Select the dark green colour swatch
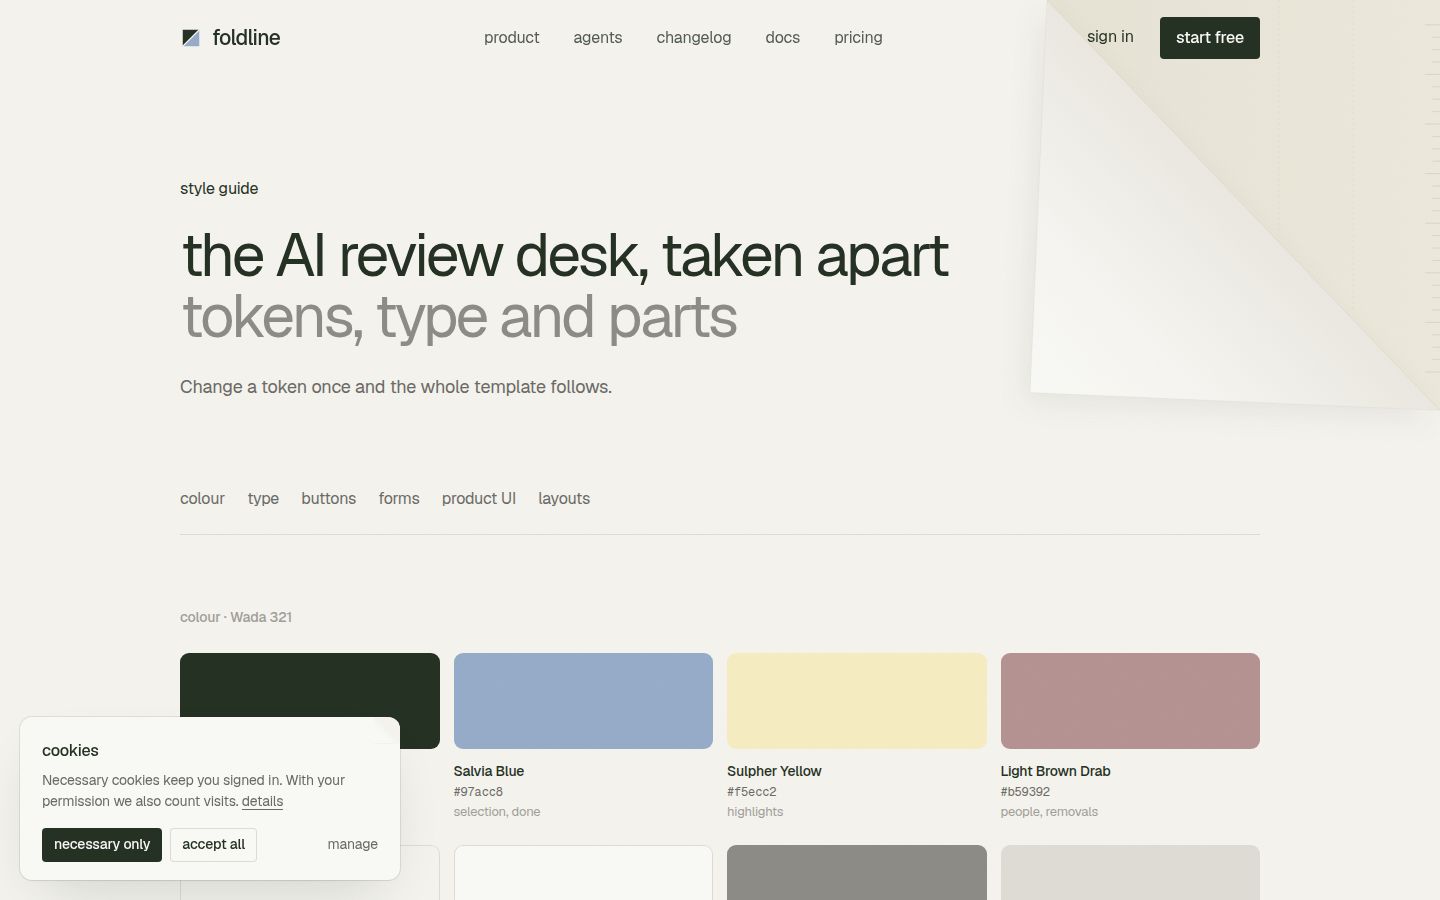 (x=310, y=684)
